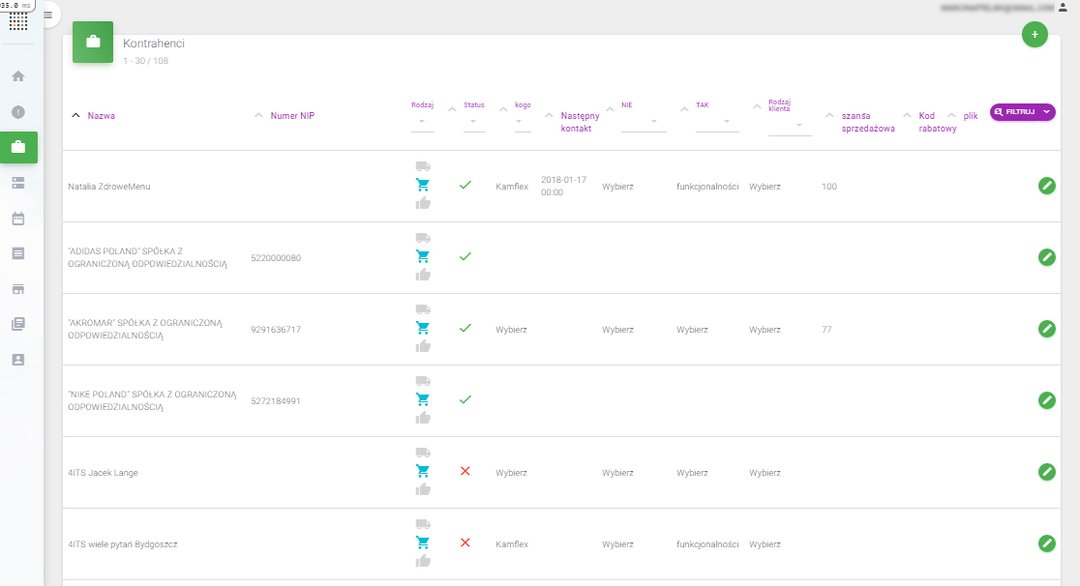Sort by the Nazwa column header
Screen dimensions: 1080x586
(x=101, y=116)
